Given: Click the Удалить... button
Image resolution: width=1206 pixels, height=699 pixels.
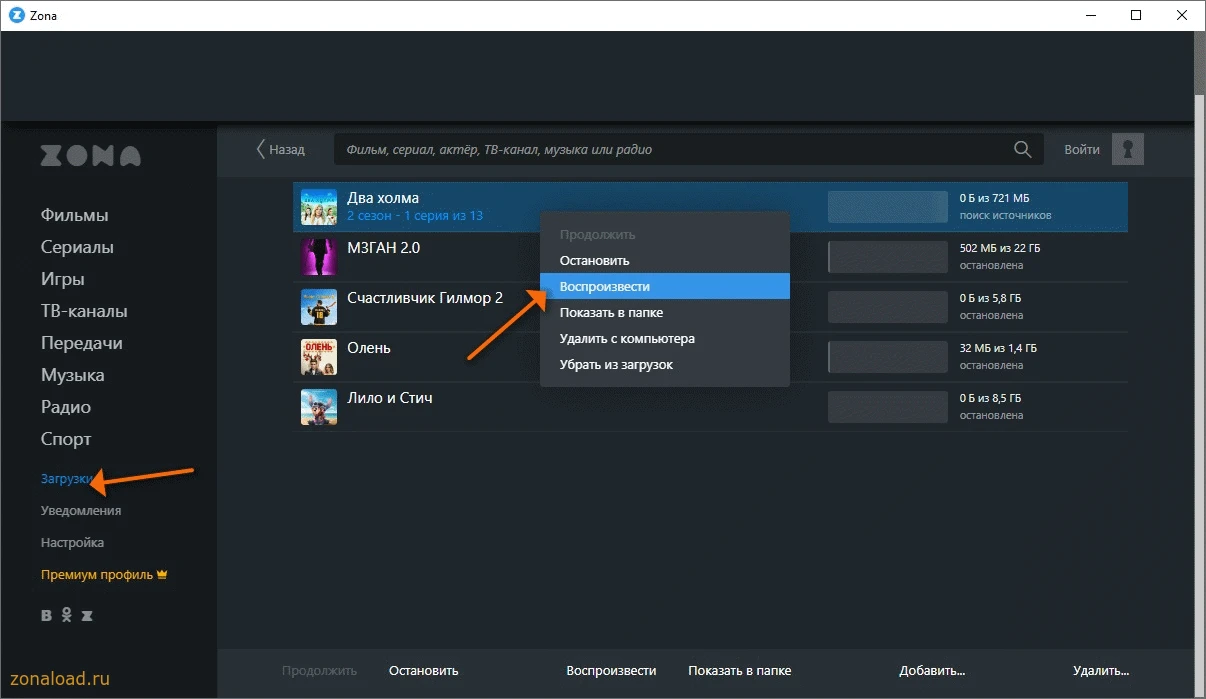Looking at the screenshot, I should 1101,671.
